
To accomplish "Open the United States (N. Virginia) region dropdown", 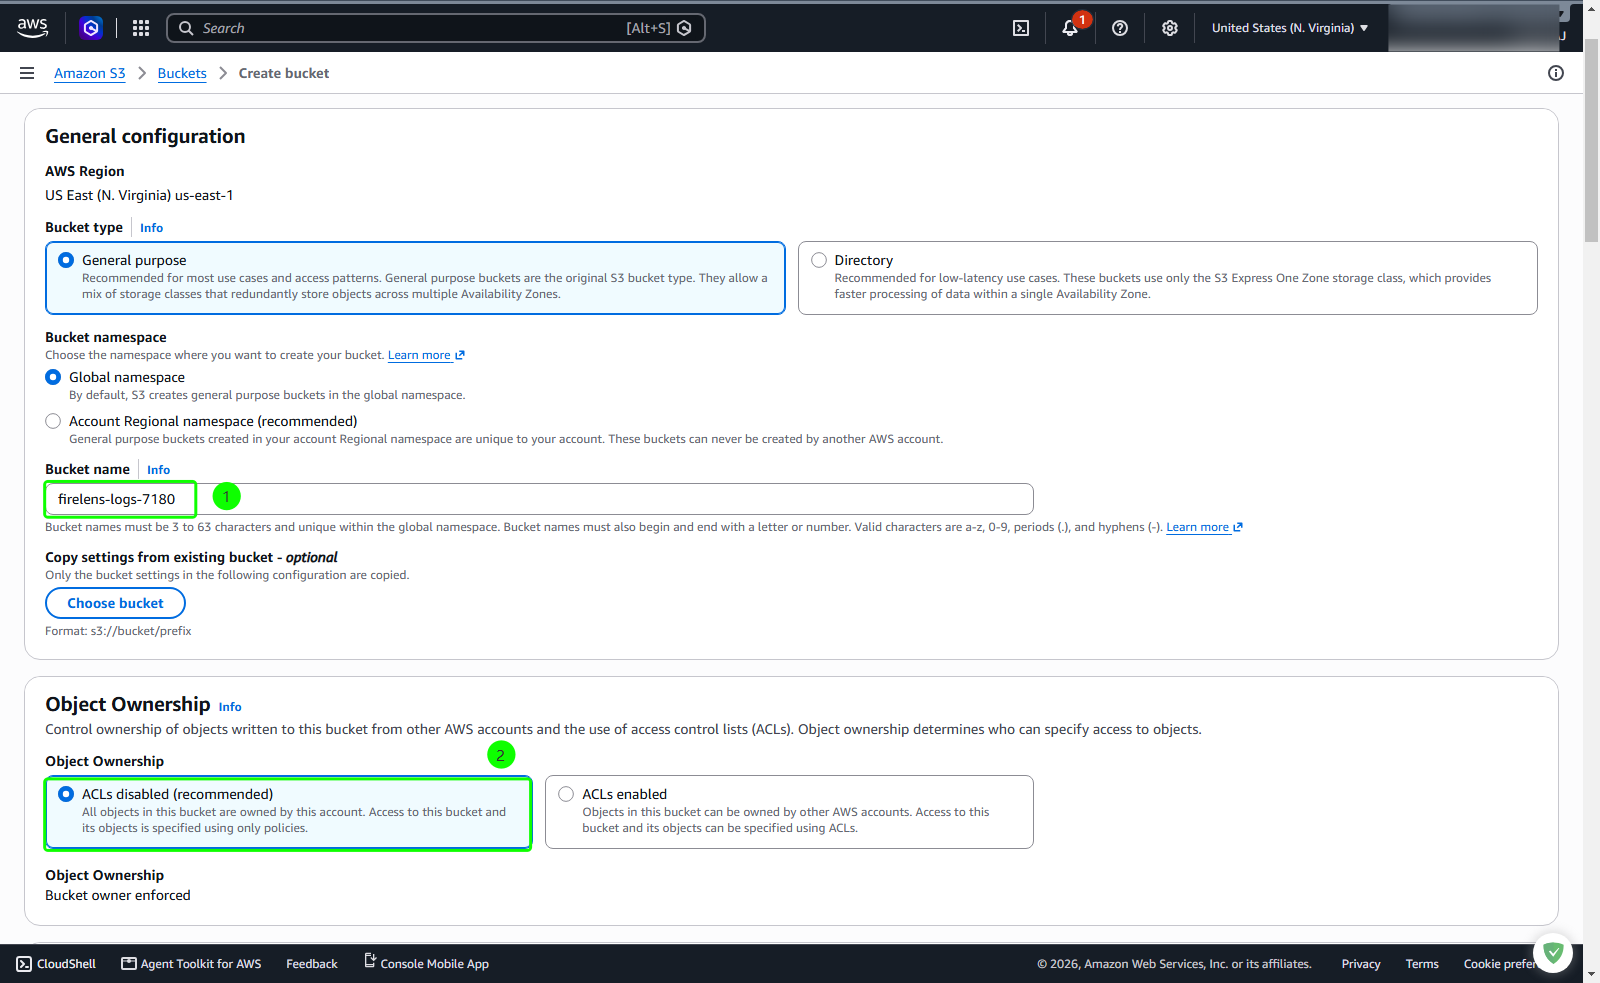I will tap(1289, 28).
